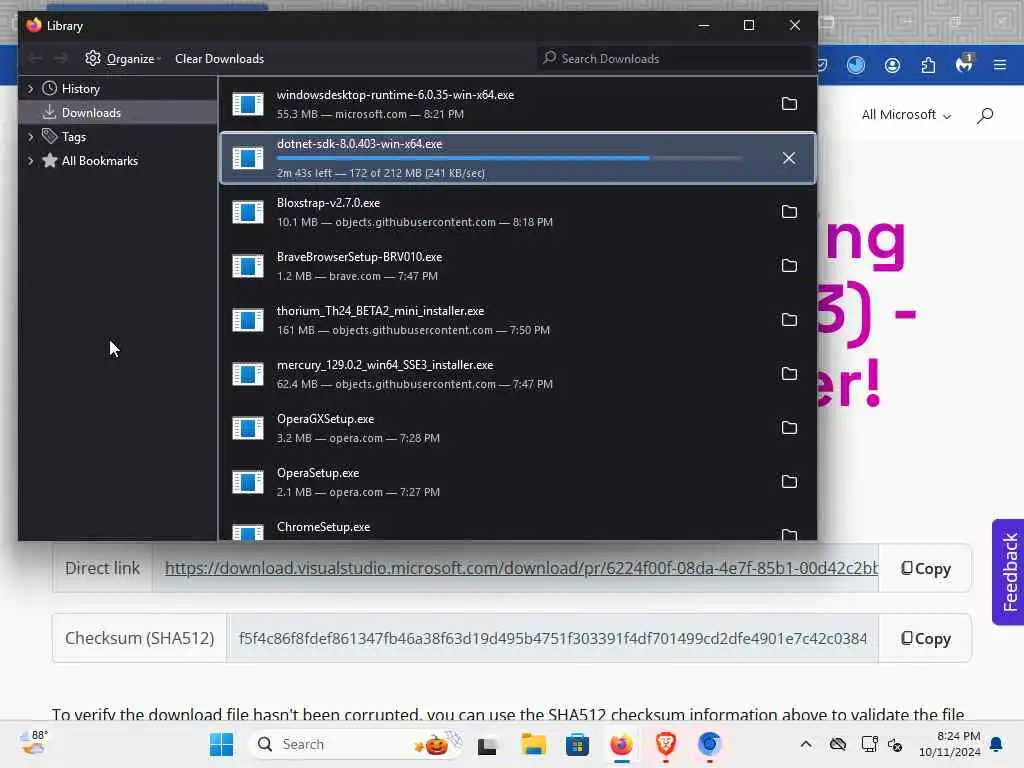Click the checksum value field
1024x768 pixels.
pos(552,639)
